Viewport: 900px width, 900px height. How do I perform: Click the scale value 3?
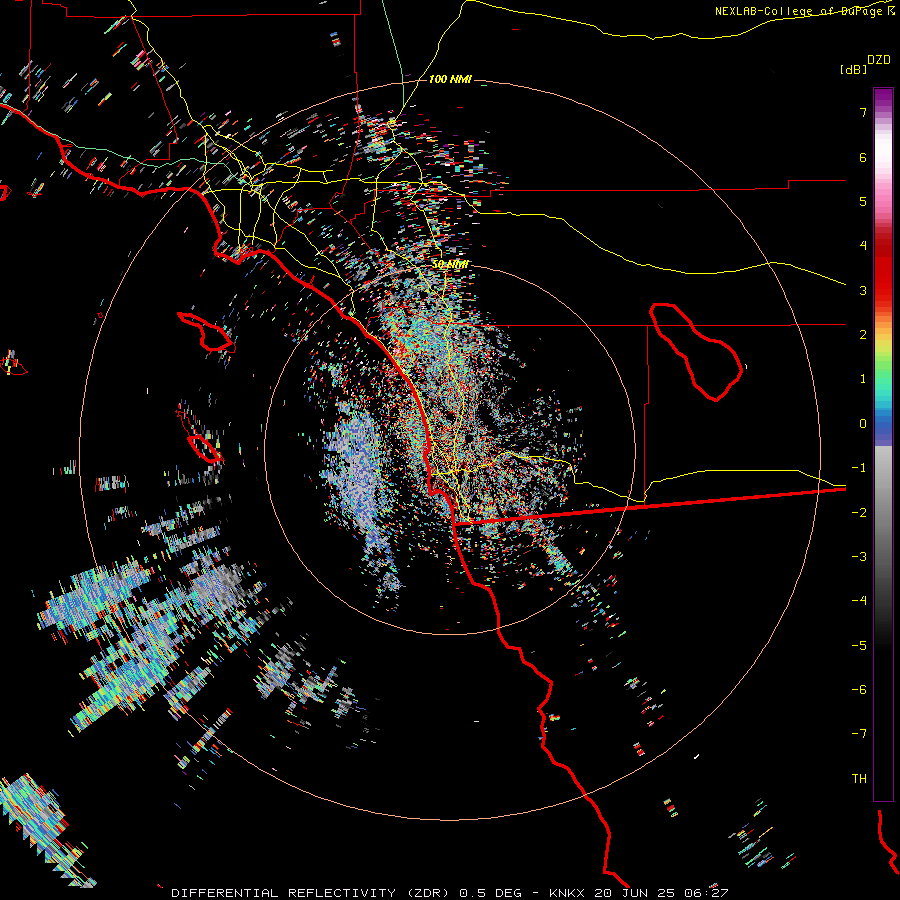coord(863,290)
